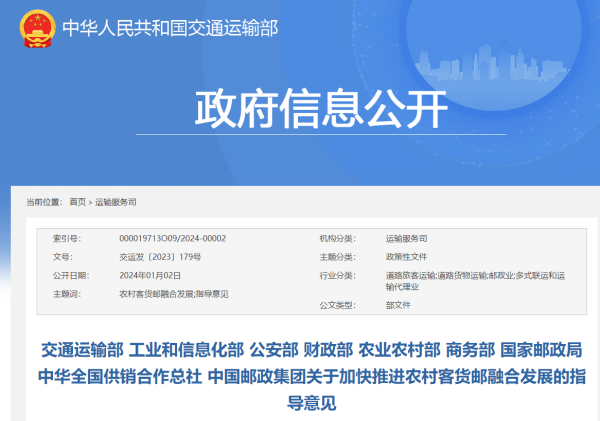The width and height of the screenshot is (600, 421).
Task: Select the 行业分类 value starting 道路旅客运输
Action: coord(475,281)
